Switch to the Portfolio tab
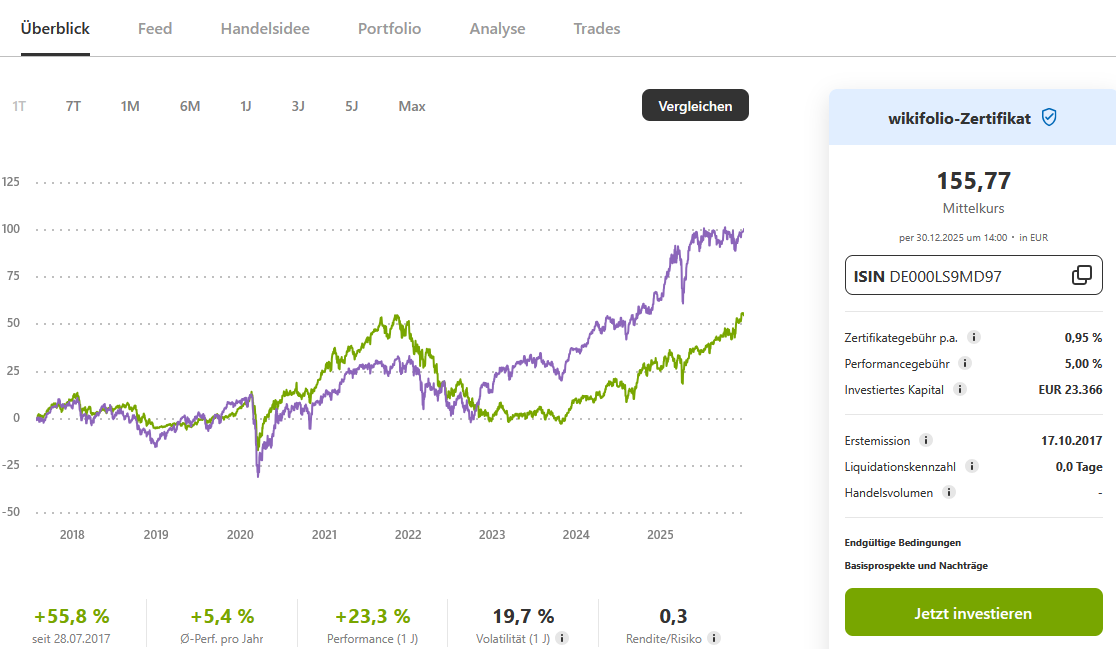1116x649 pixels. (389, 29)
